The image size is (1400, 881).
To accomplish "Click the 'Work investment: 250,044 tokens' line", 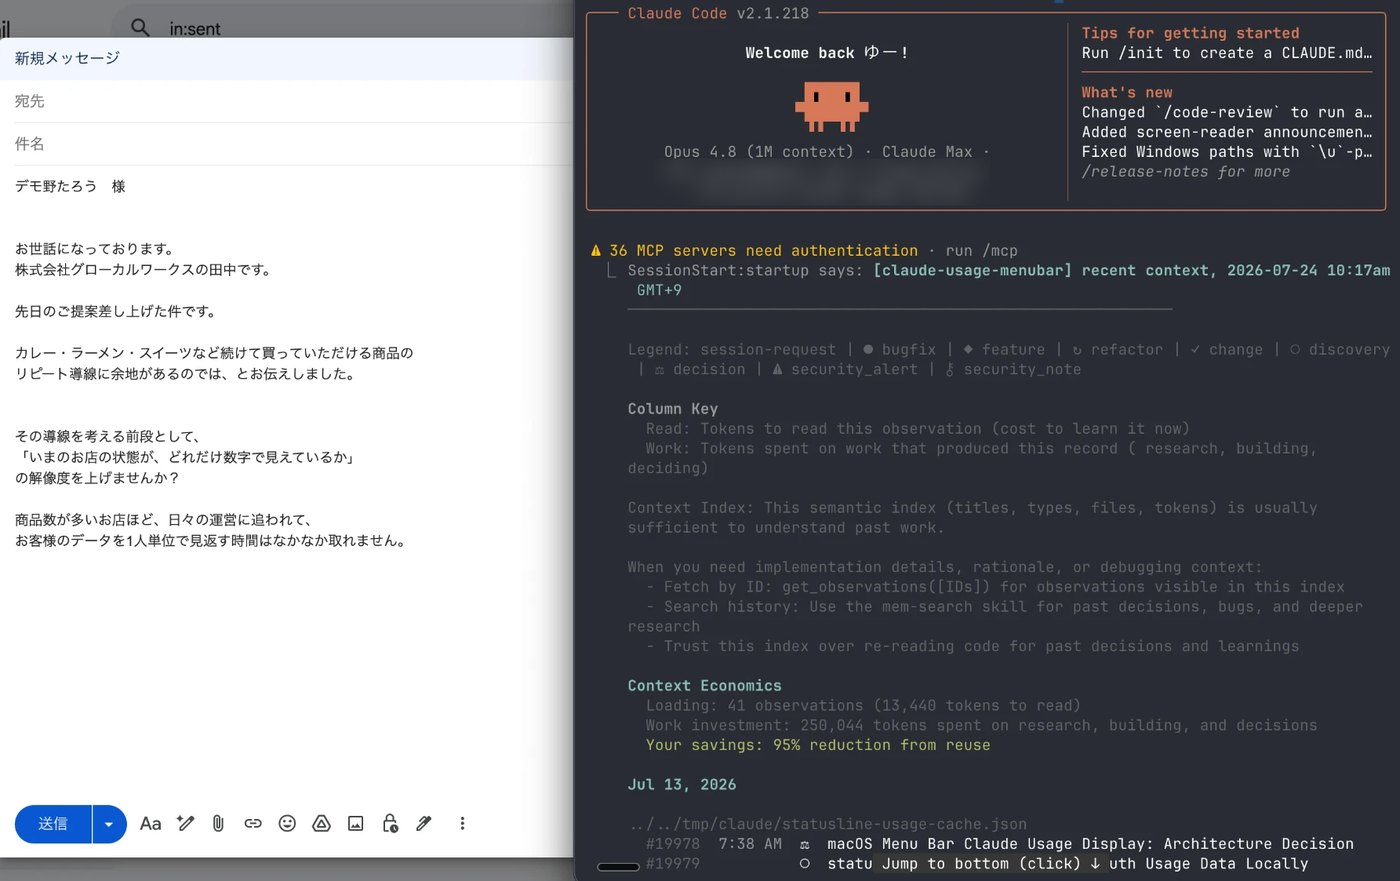I will pyautogui.click(x=981, y=726).
